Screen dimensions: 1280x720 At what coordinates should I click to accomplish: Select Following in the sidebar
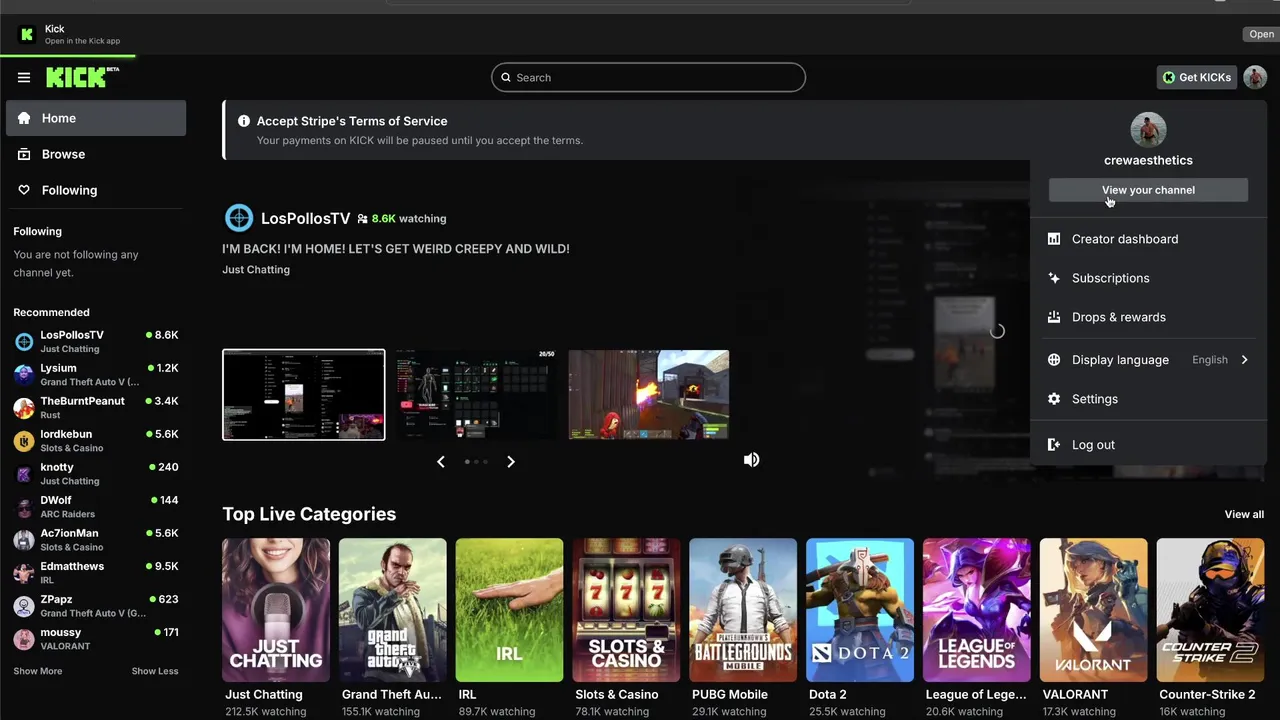(96, 190)
